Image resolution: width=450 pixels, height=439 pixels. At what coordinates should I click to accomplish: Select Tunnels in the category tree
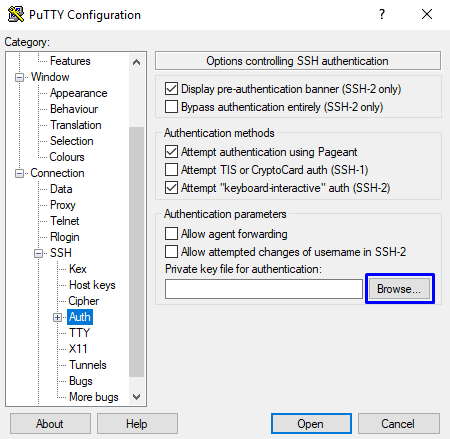click(88, 365)
